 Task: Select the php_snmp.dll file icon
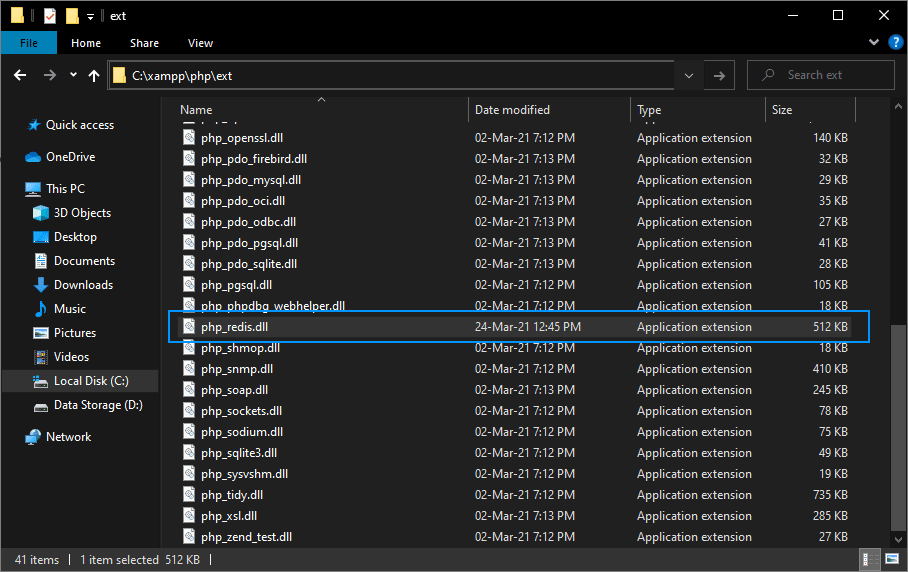[x=189, y=368]
